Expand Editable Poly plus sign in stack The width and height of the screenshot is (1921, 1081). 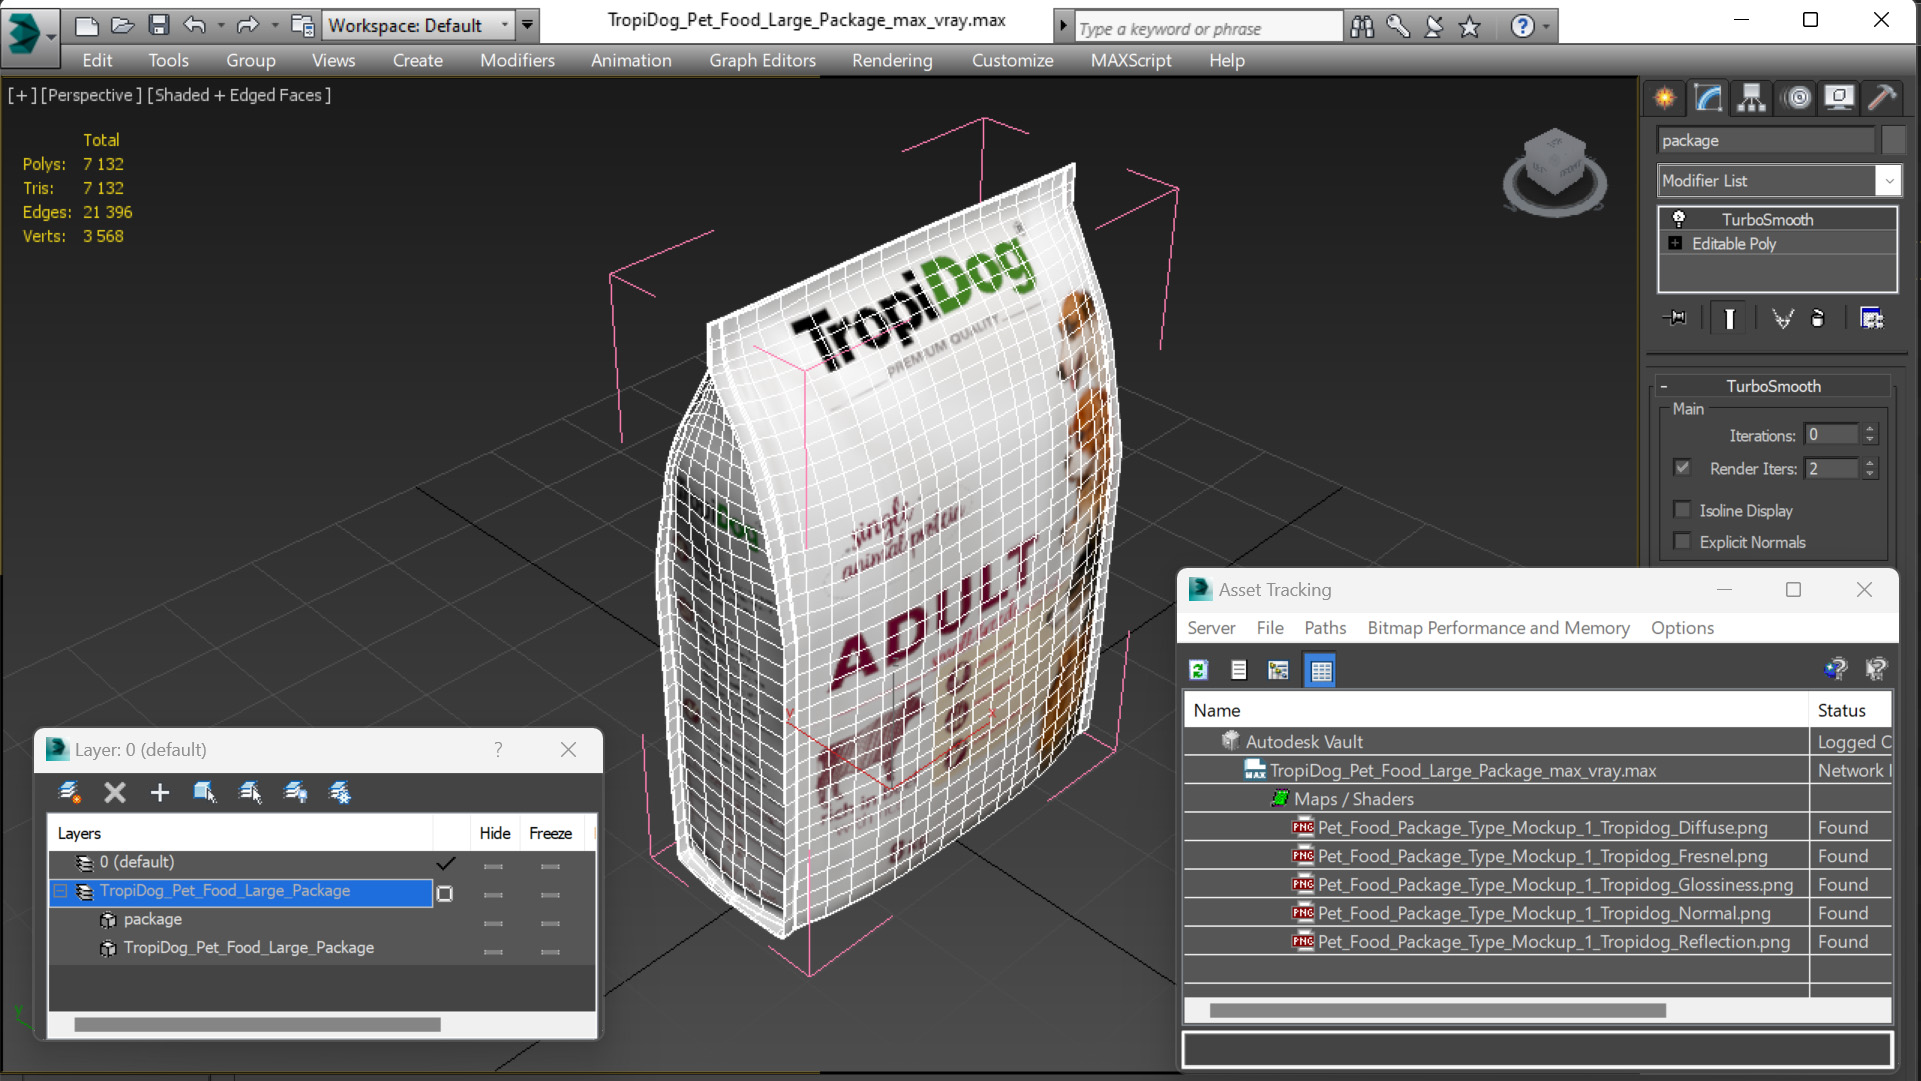tap(1675, 243)
